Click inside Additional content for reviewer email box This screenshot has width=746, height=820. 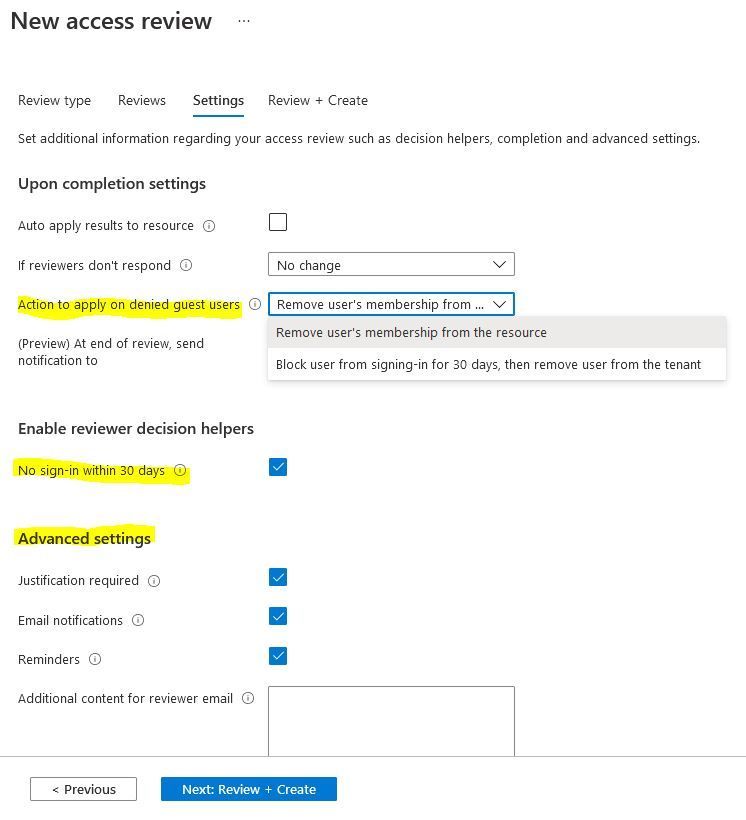(x=391, y=721)
